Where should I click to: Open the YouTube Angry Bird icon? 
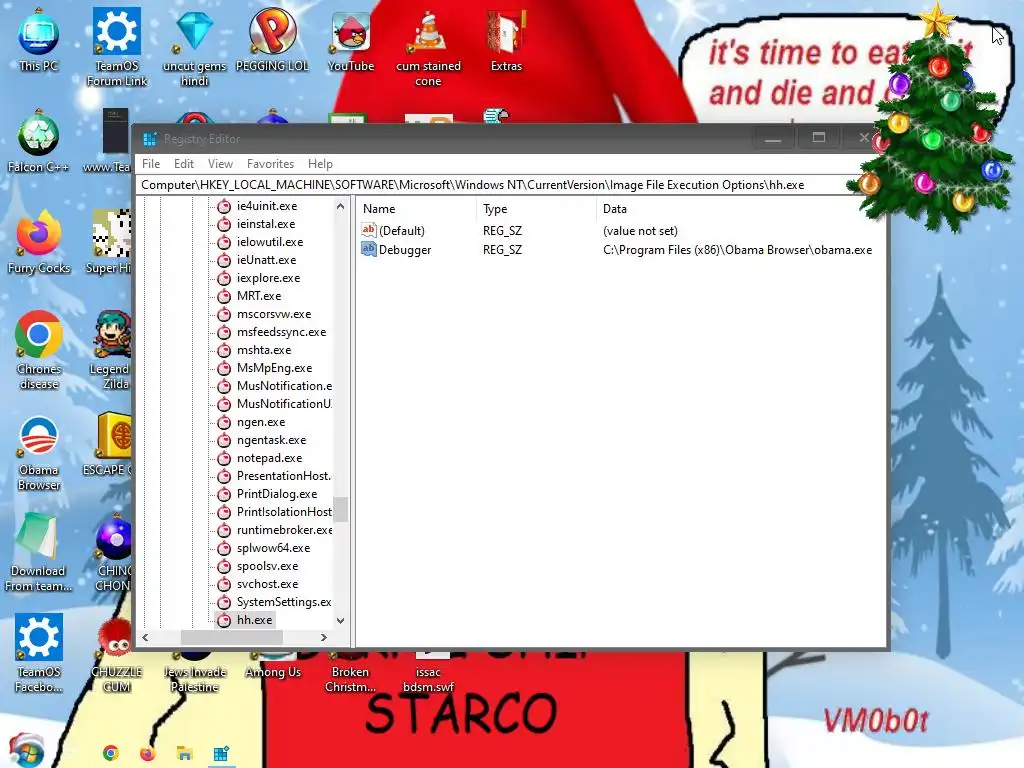(351, 39)
